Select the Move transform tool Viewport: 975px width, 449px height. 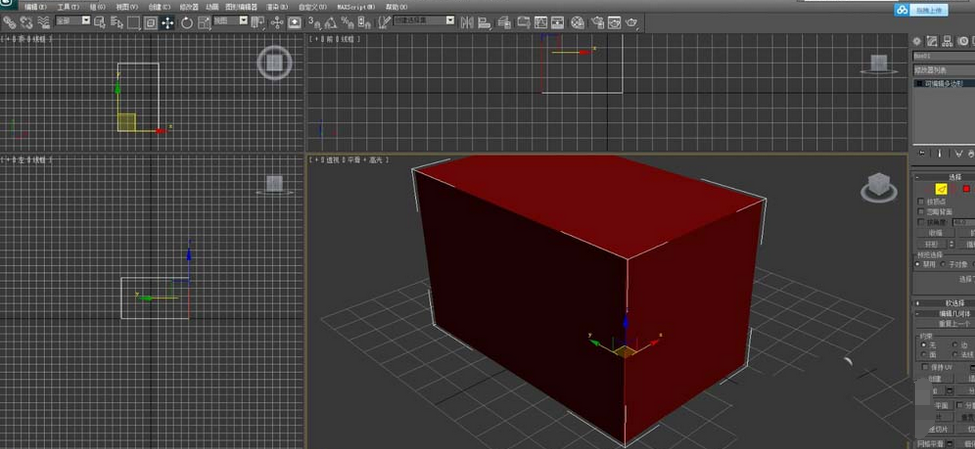[167, 22]
